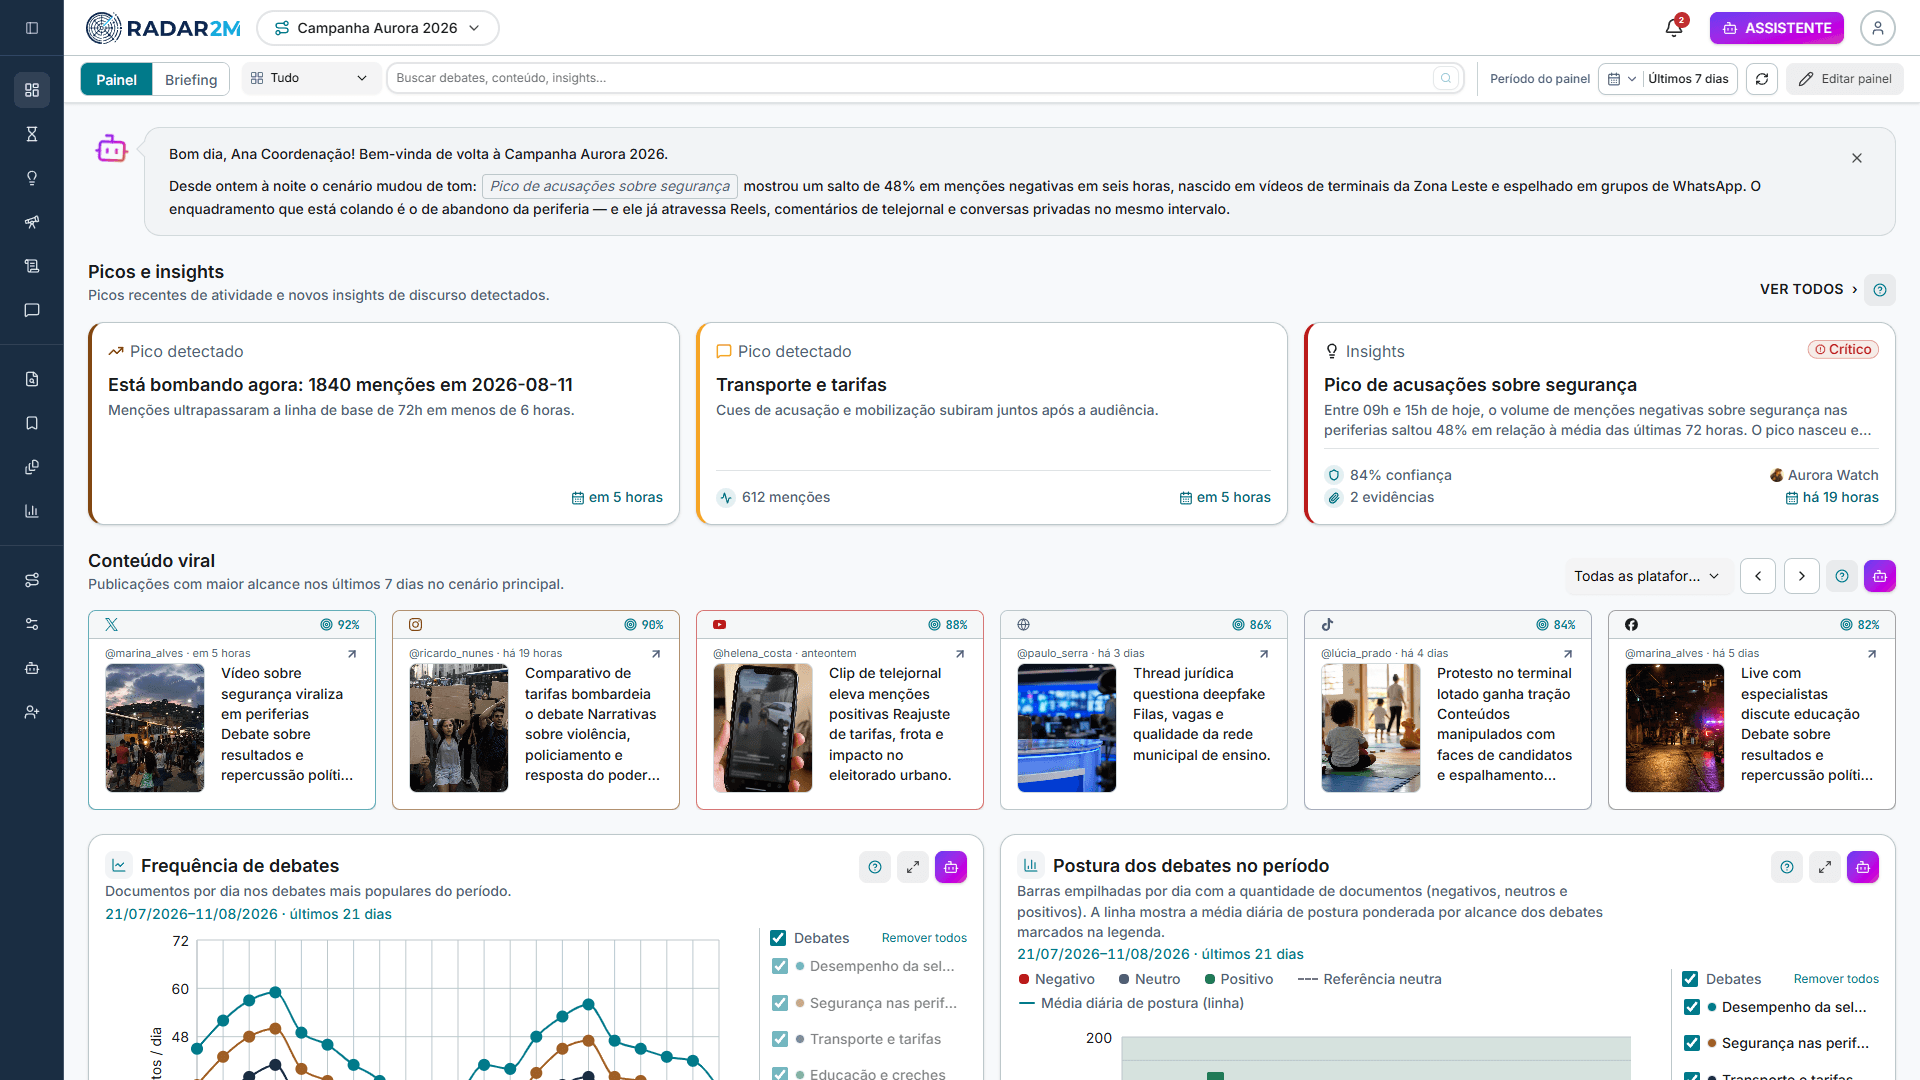
Task: Click Remover todos in Postura legend
Action: [x=1836, y=979]
